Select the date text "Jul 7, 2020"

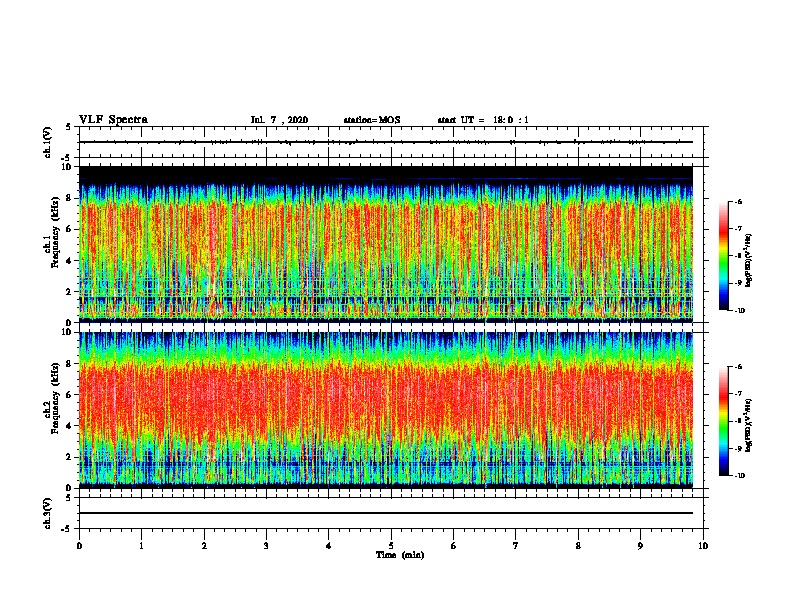[x=279, y=120]
